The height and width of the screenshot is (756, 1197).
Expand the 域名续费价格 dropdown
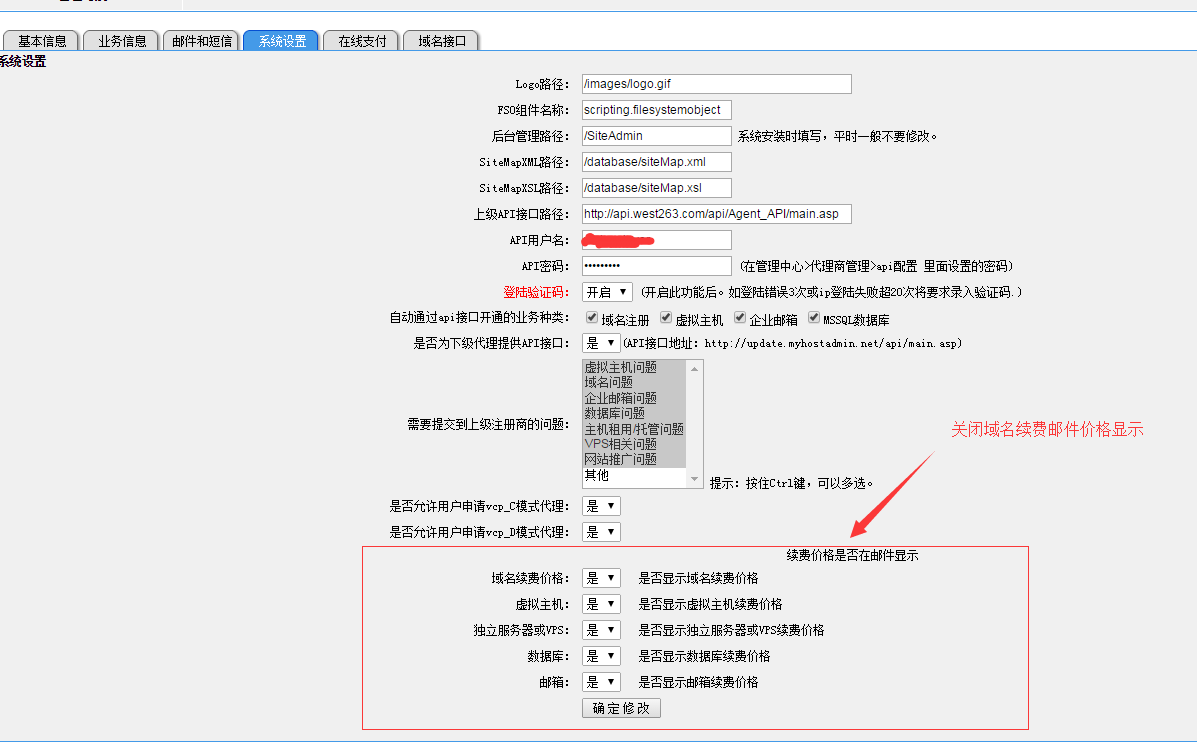tap(601, 578)
